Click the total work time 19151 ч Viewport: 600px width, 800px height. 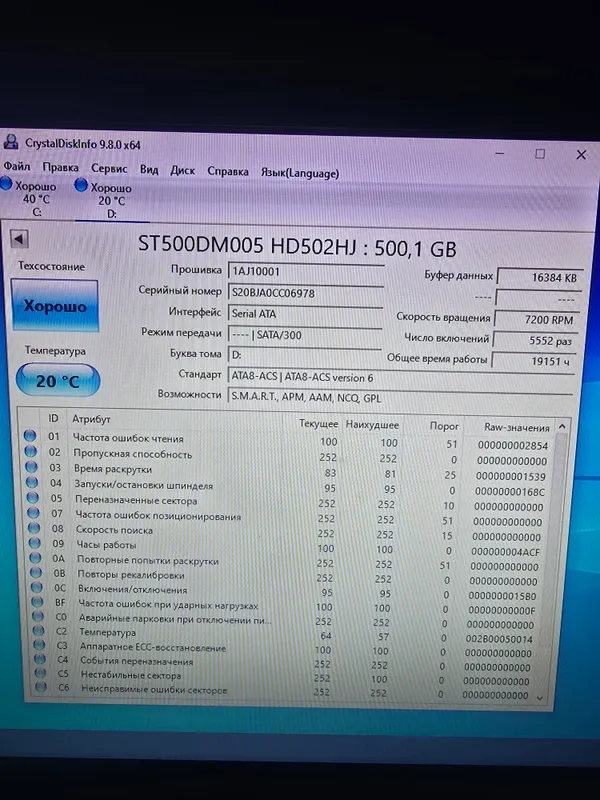point(533,361)
